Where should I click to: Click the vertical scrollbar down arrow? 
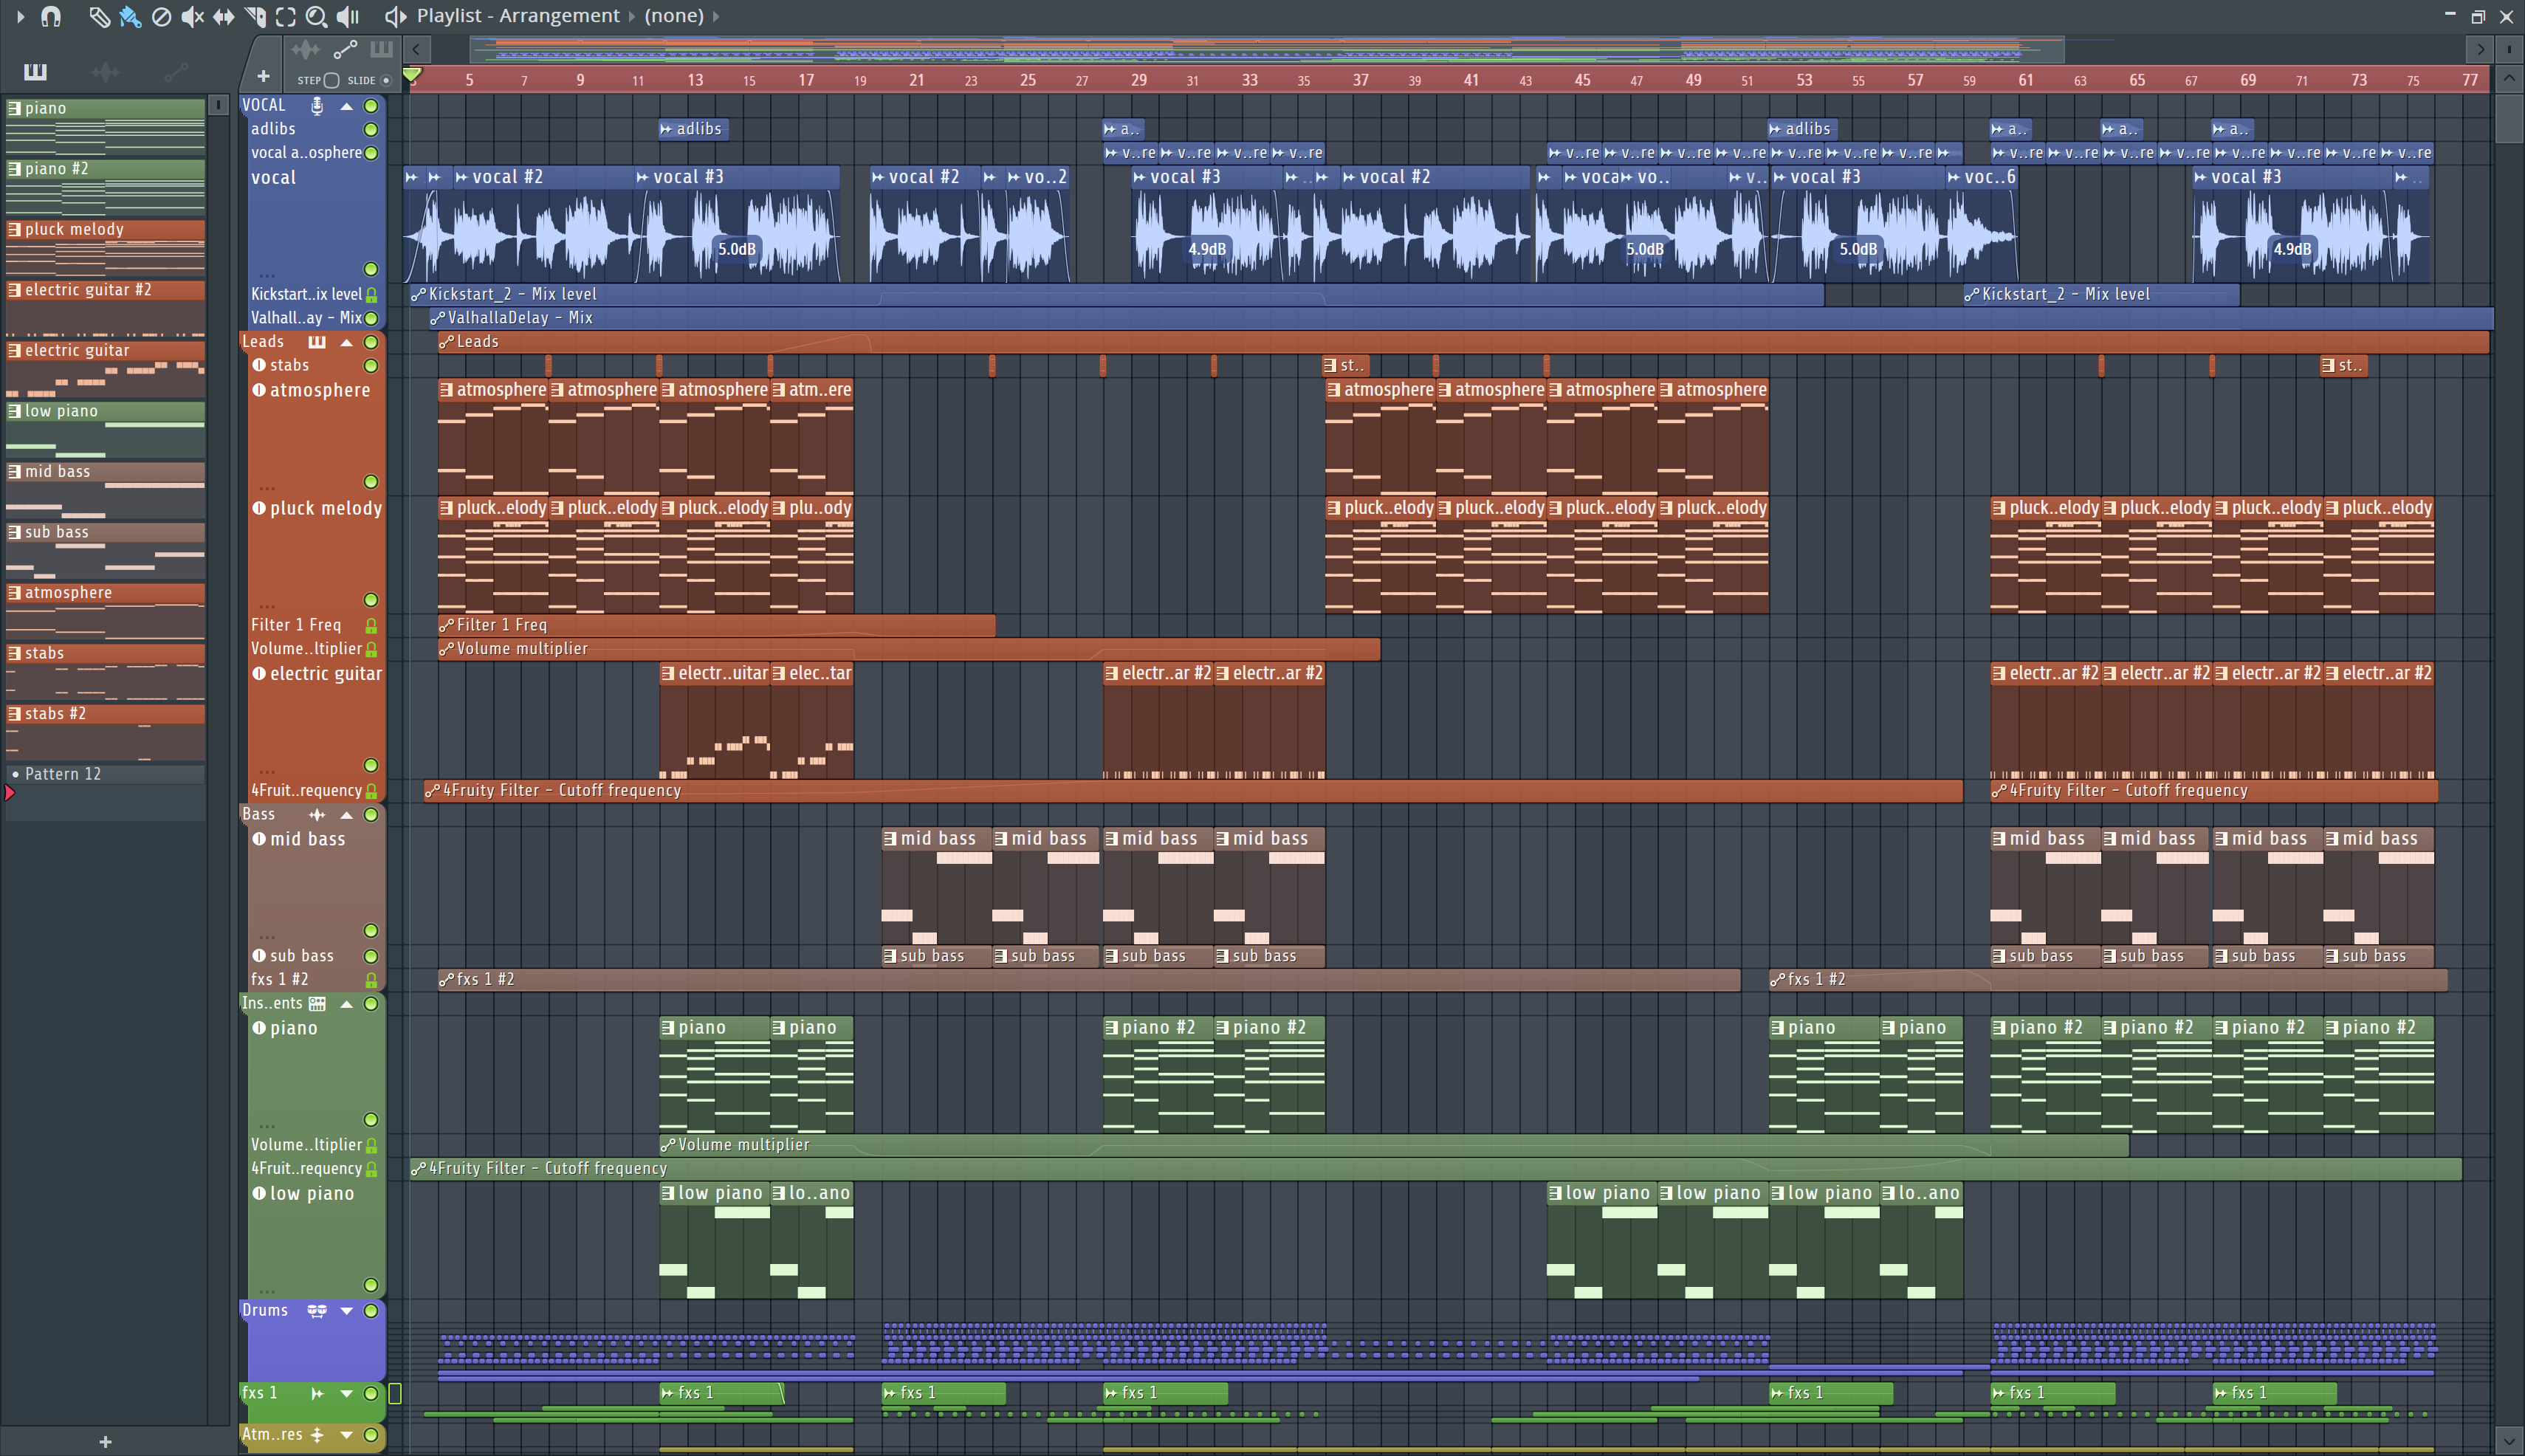click(x=2508, y=1442)
